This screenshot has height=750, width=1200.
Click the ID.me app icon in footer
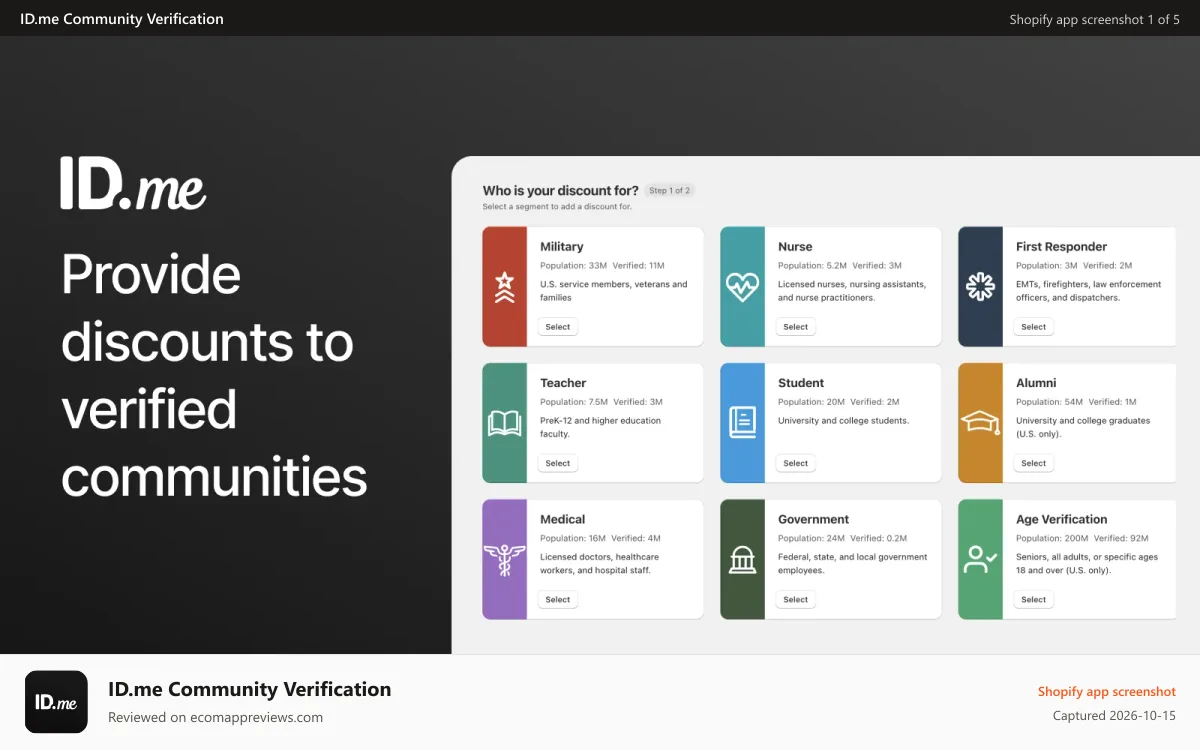pyautogui.click(x=56, y=702)
